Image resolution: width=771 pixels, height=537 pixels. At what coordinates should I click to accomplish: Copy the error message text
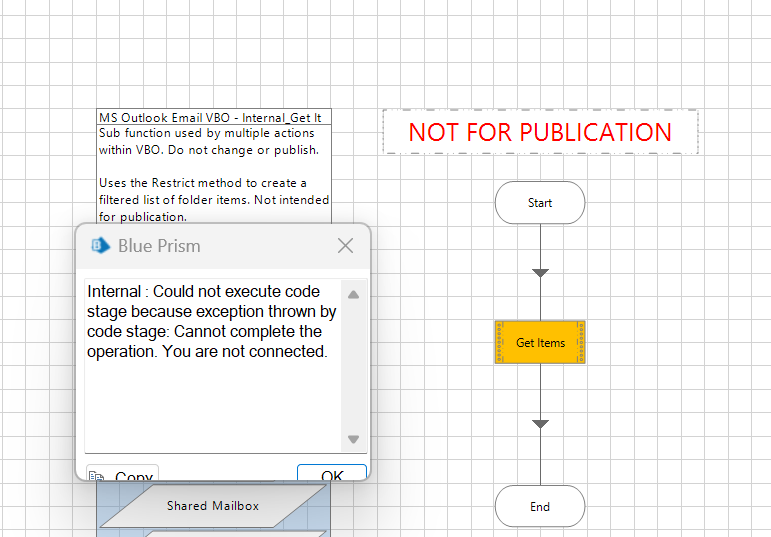pyautogui.click(x=122, y=475)
